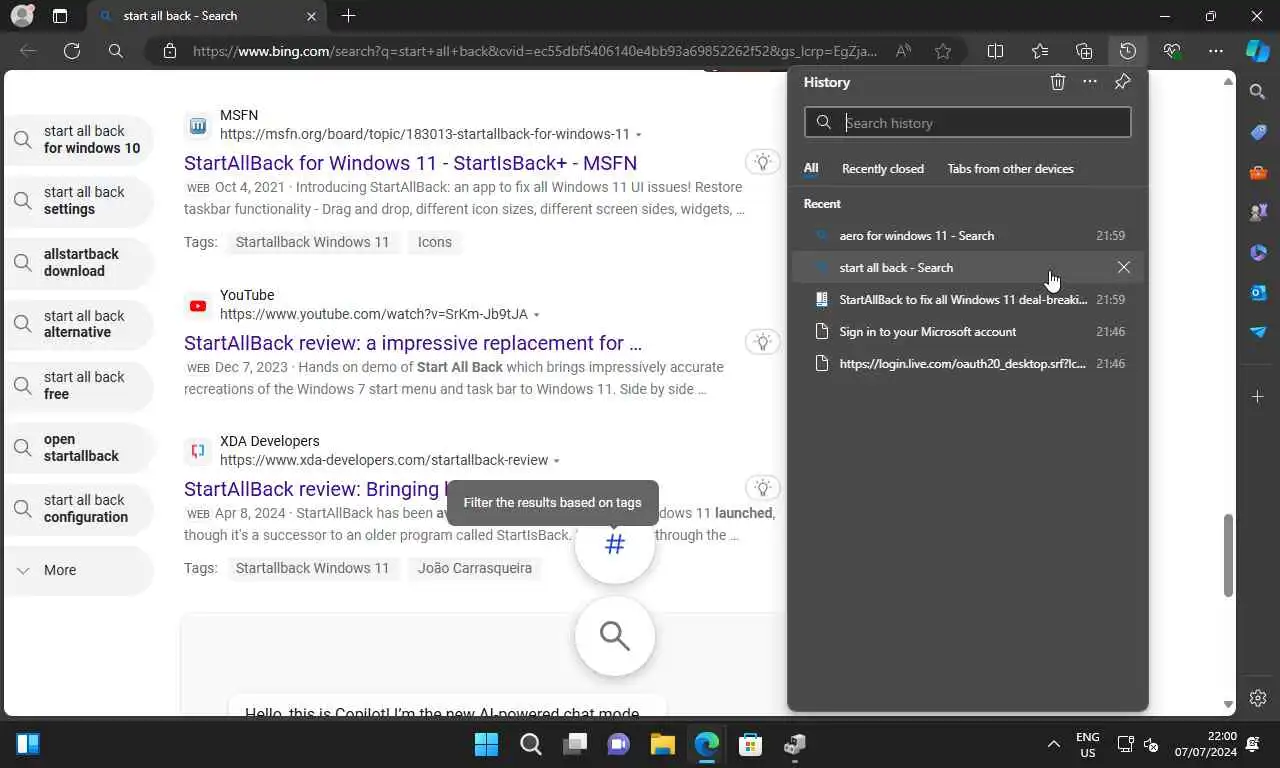This screenshot has width=1280, height=768.
Task: Open History more options ellipsis
Action: pyautogui.click(x=1090, y=82)
